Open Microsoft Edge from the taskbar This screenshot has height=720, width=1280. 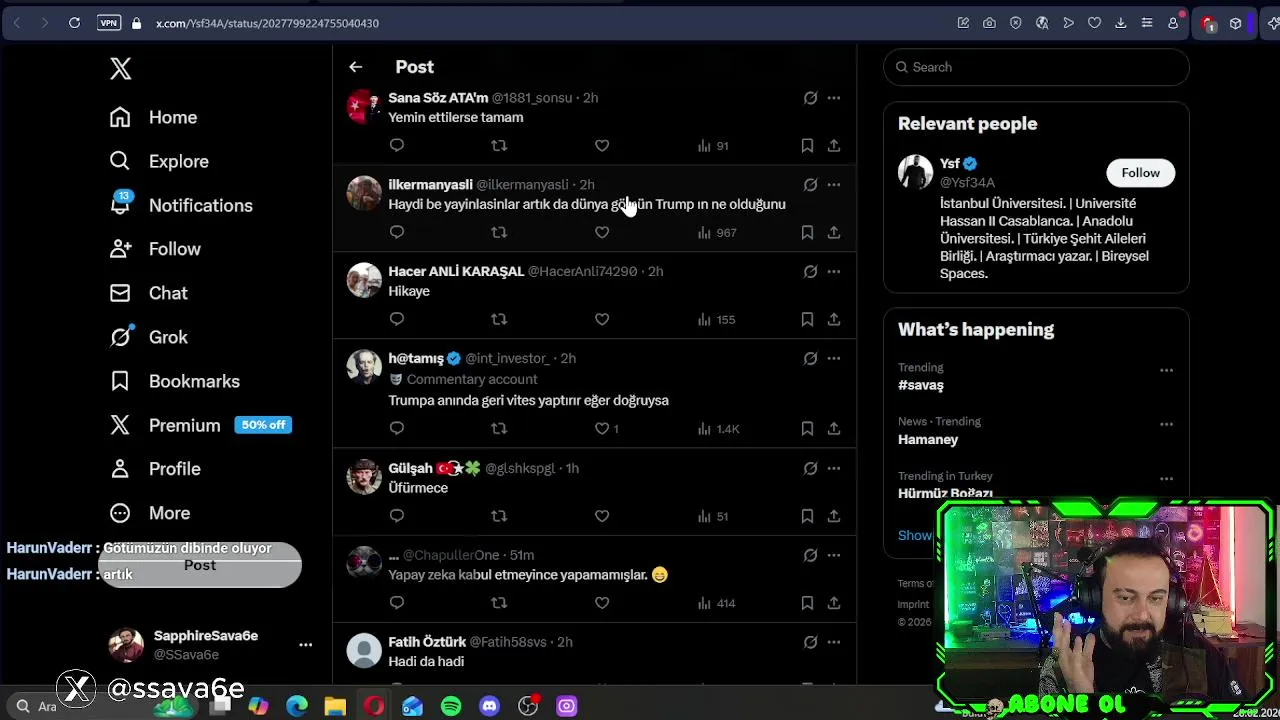point(297,707)
